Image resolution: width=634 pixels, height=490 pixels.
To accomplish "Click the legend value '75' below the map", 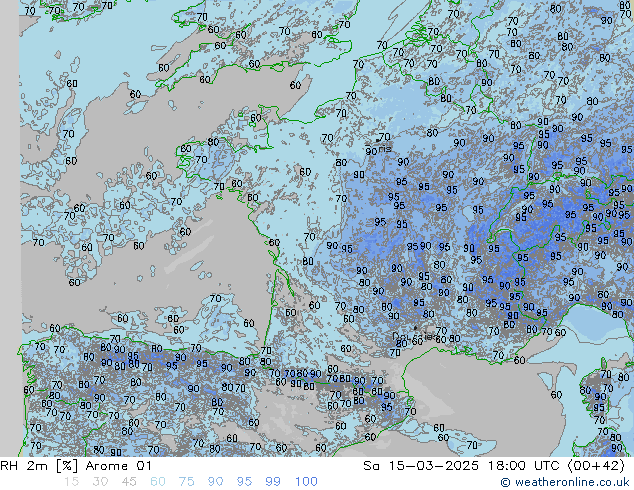I will 186,482.
